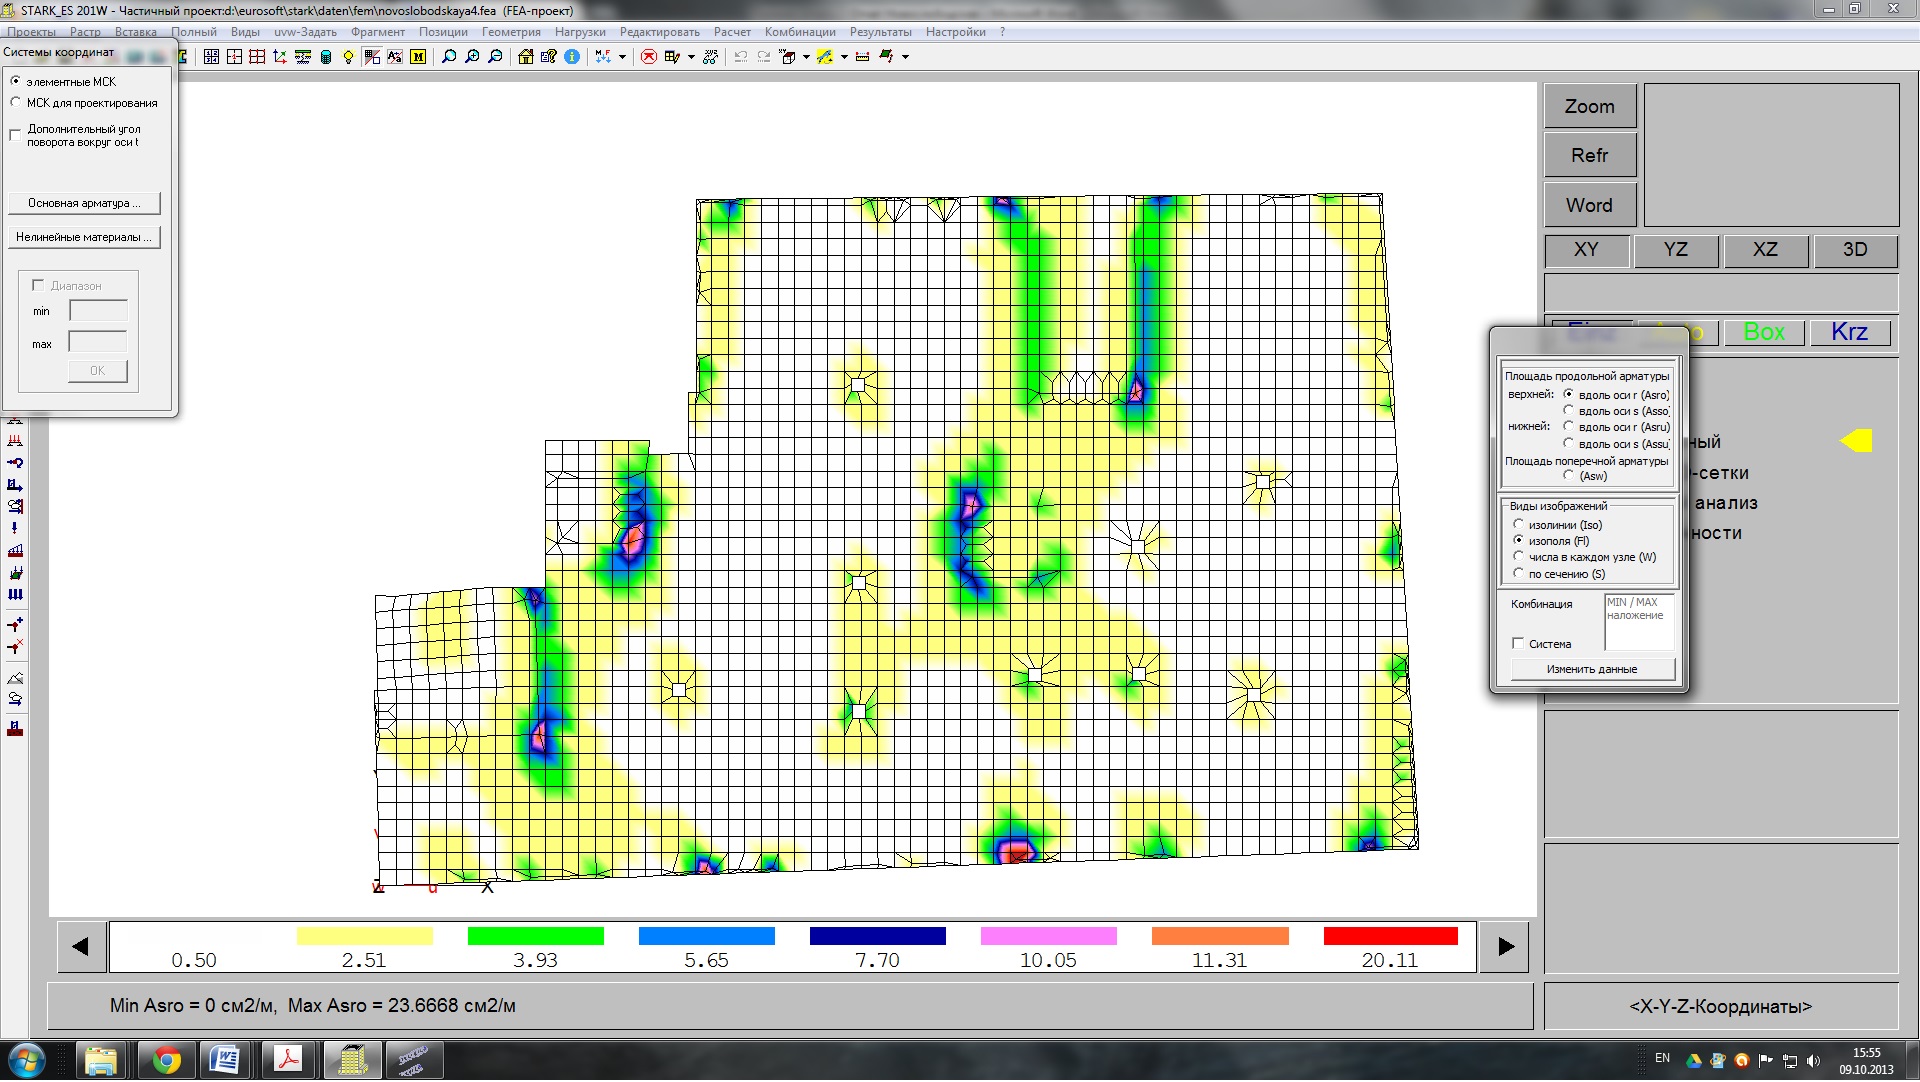Open Microsoft Word from taskbar
The image size is (1920, 1082).
[x=226, y=1061]
